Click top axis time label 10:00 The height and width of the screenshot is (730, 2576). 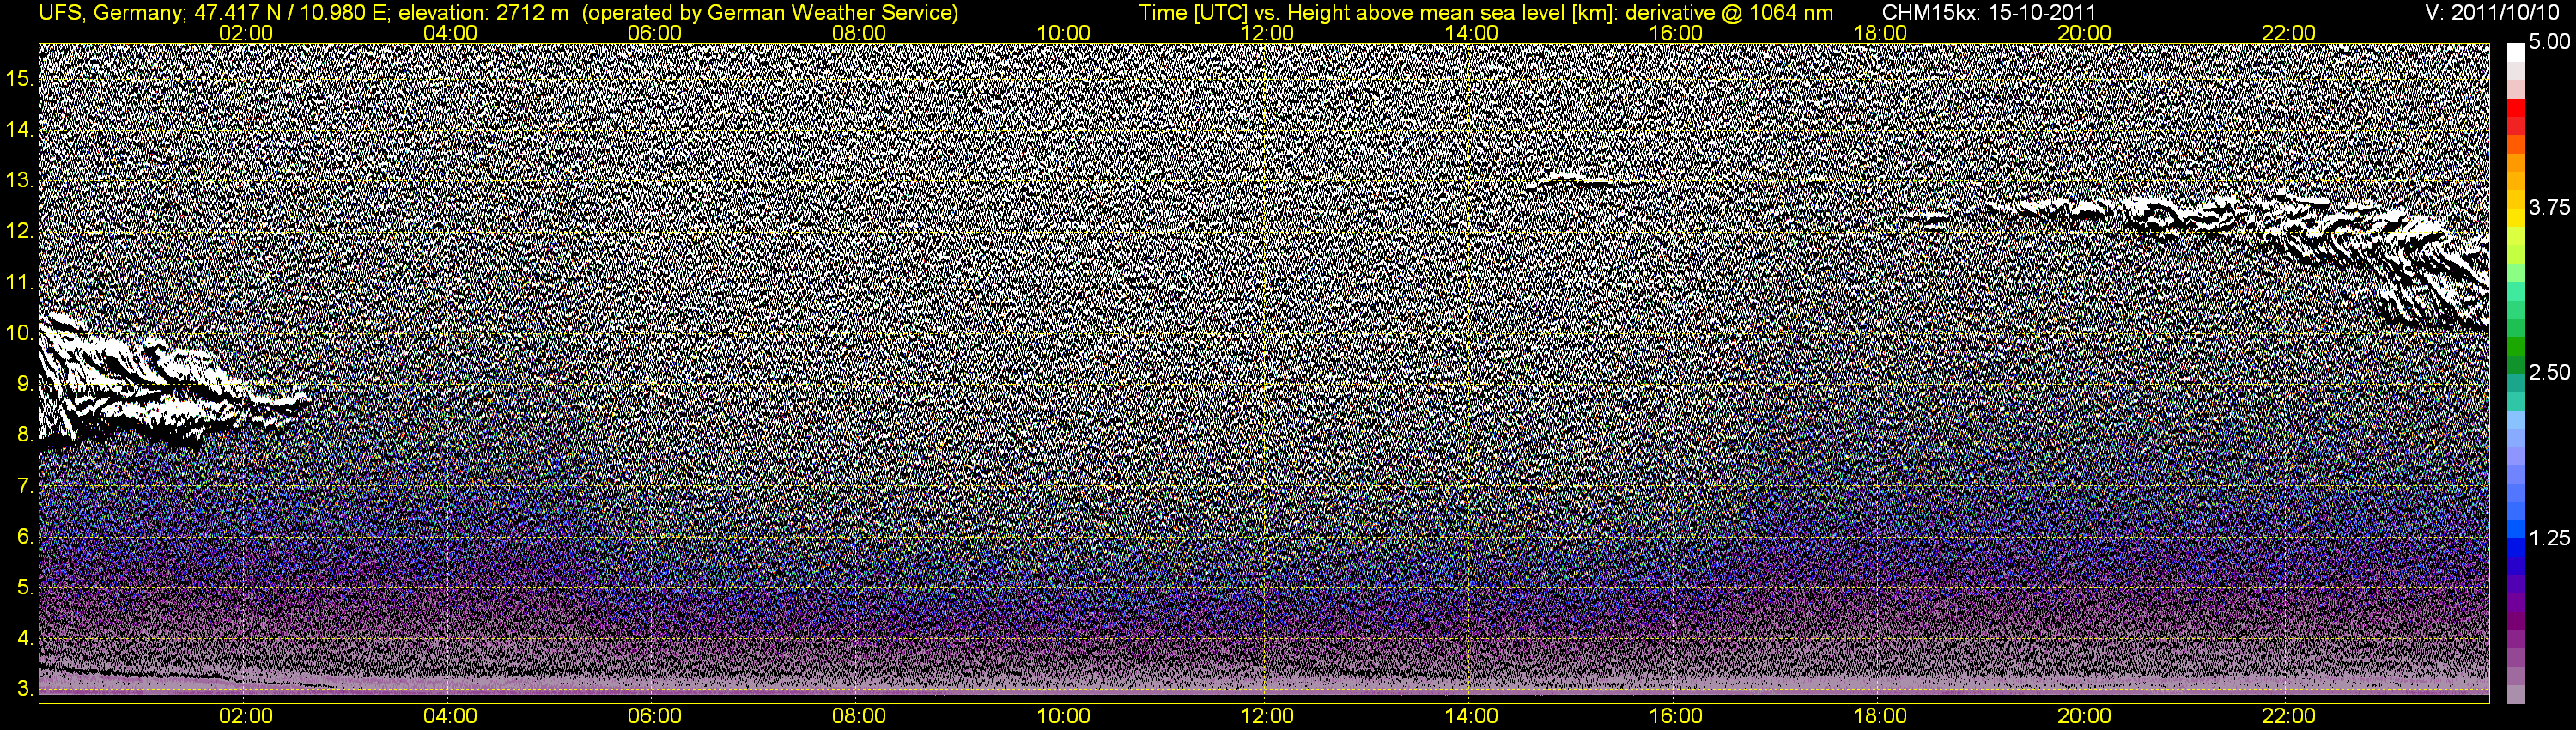tap(1063, 33)
